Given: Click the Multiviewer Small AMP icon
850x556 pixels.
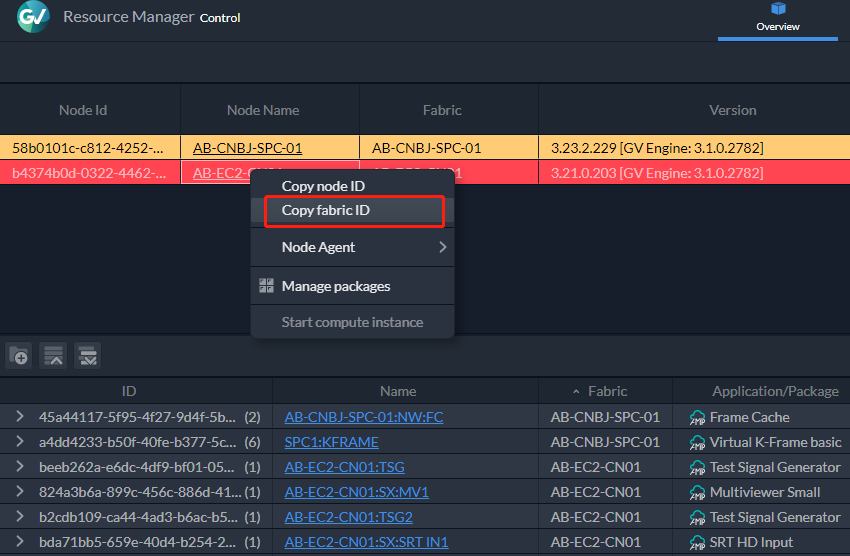Looking at the screenshot, I should [697, 492].
